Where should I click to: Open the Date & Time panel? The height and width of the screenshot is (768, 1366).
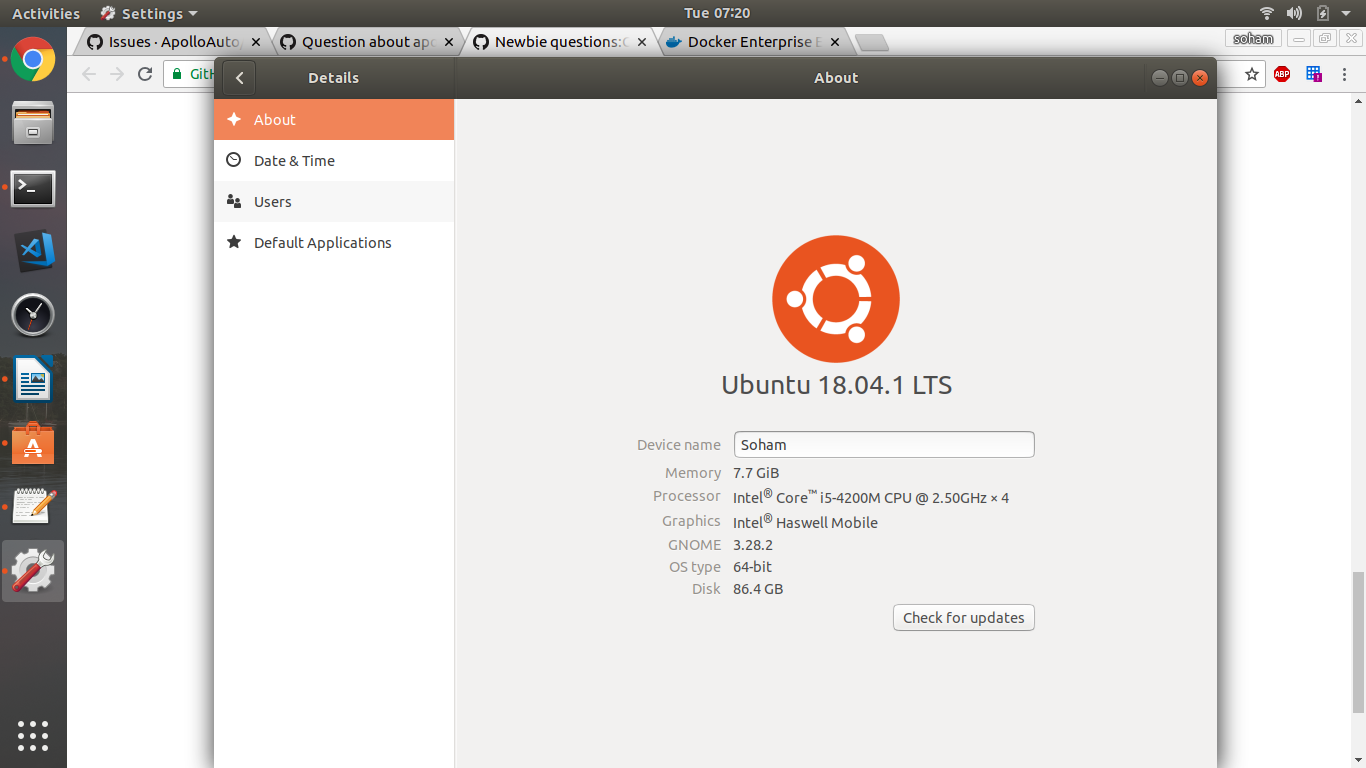[x=334, y=161]
